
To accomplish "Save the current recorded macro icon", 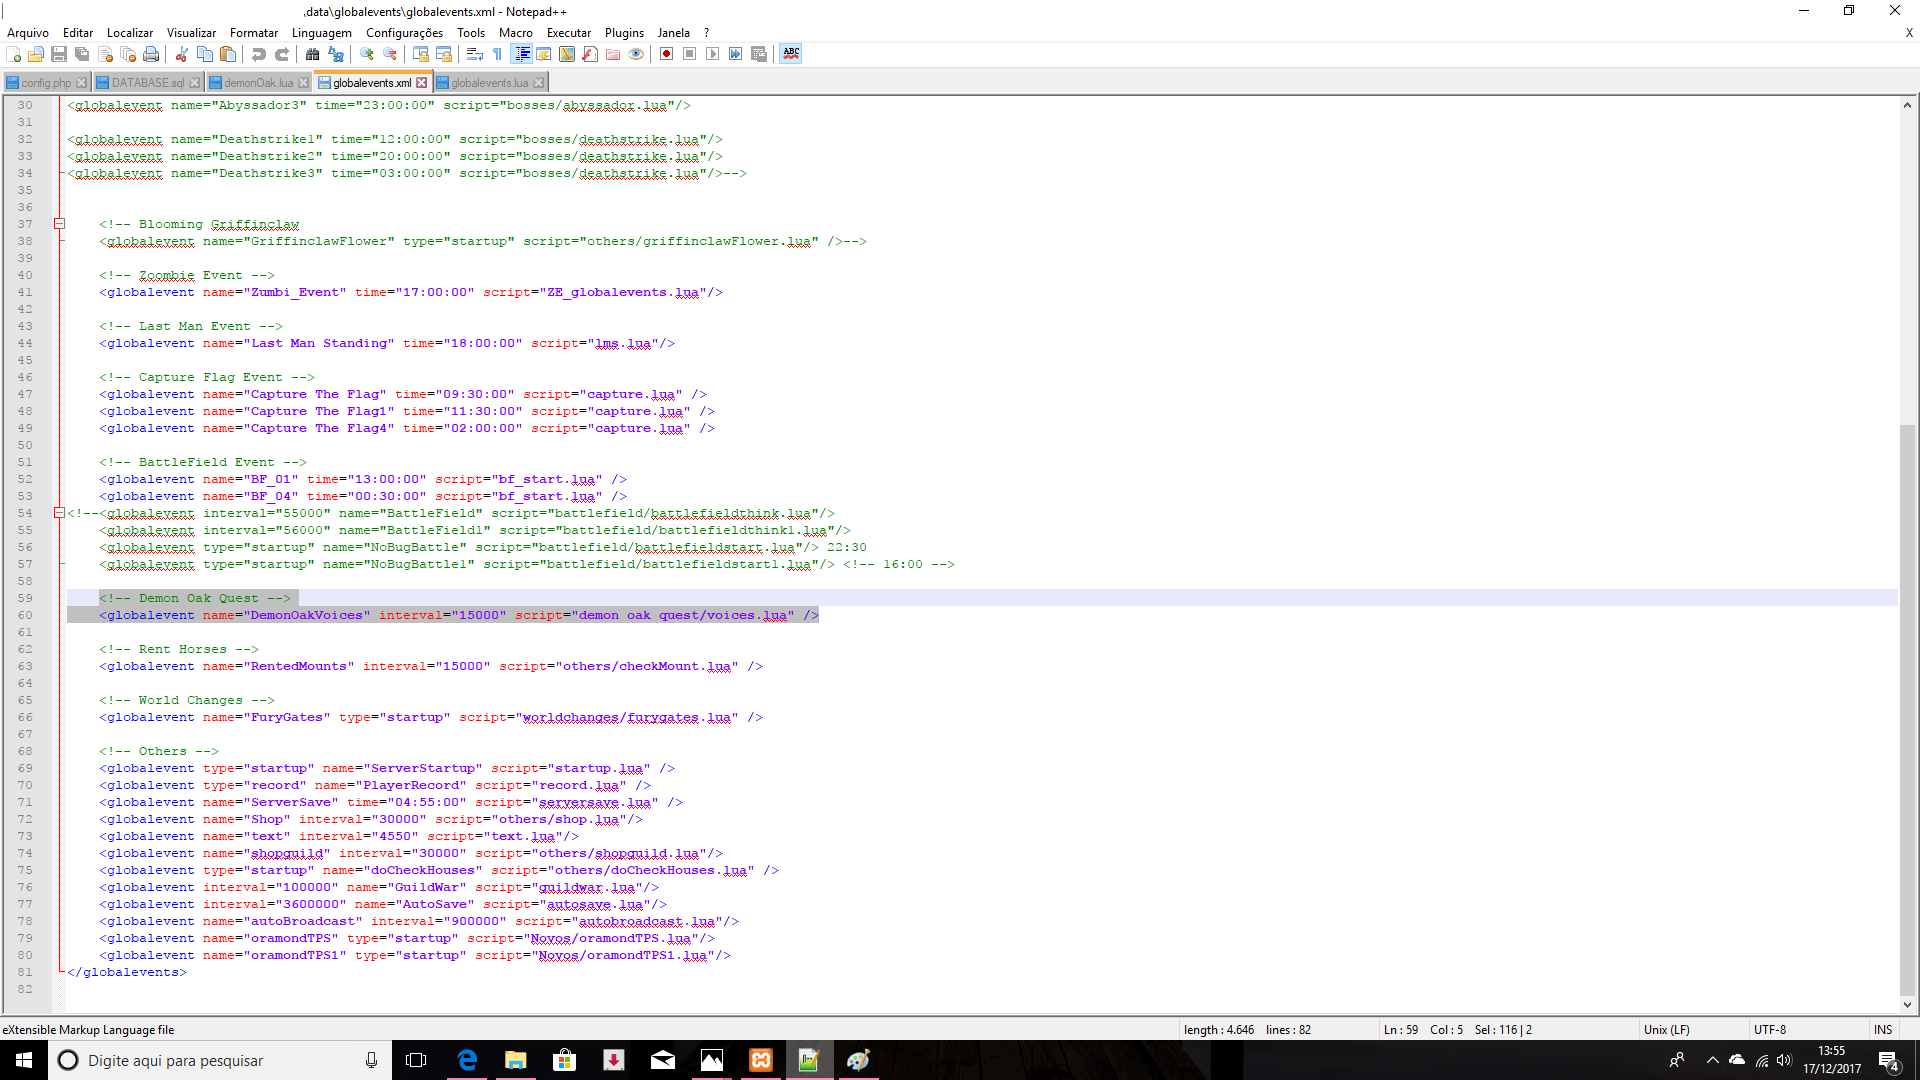I will (x=758, y=54).
